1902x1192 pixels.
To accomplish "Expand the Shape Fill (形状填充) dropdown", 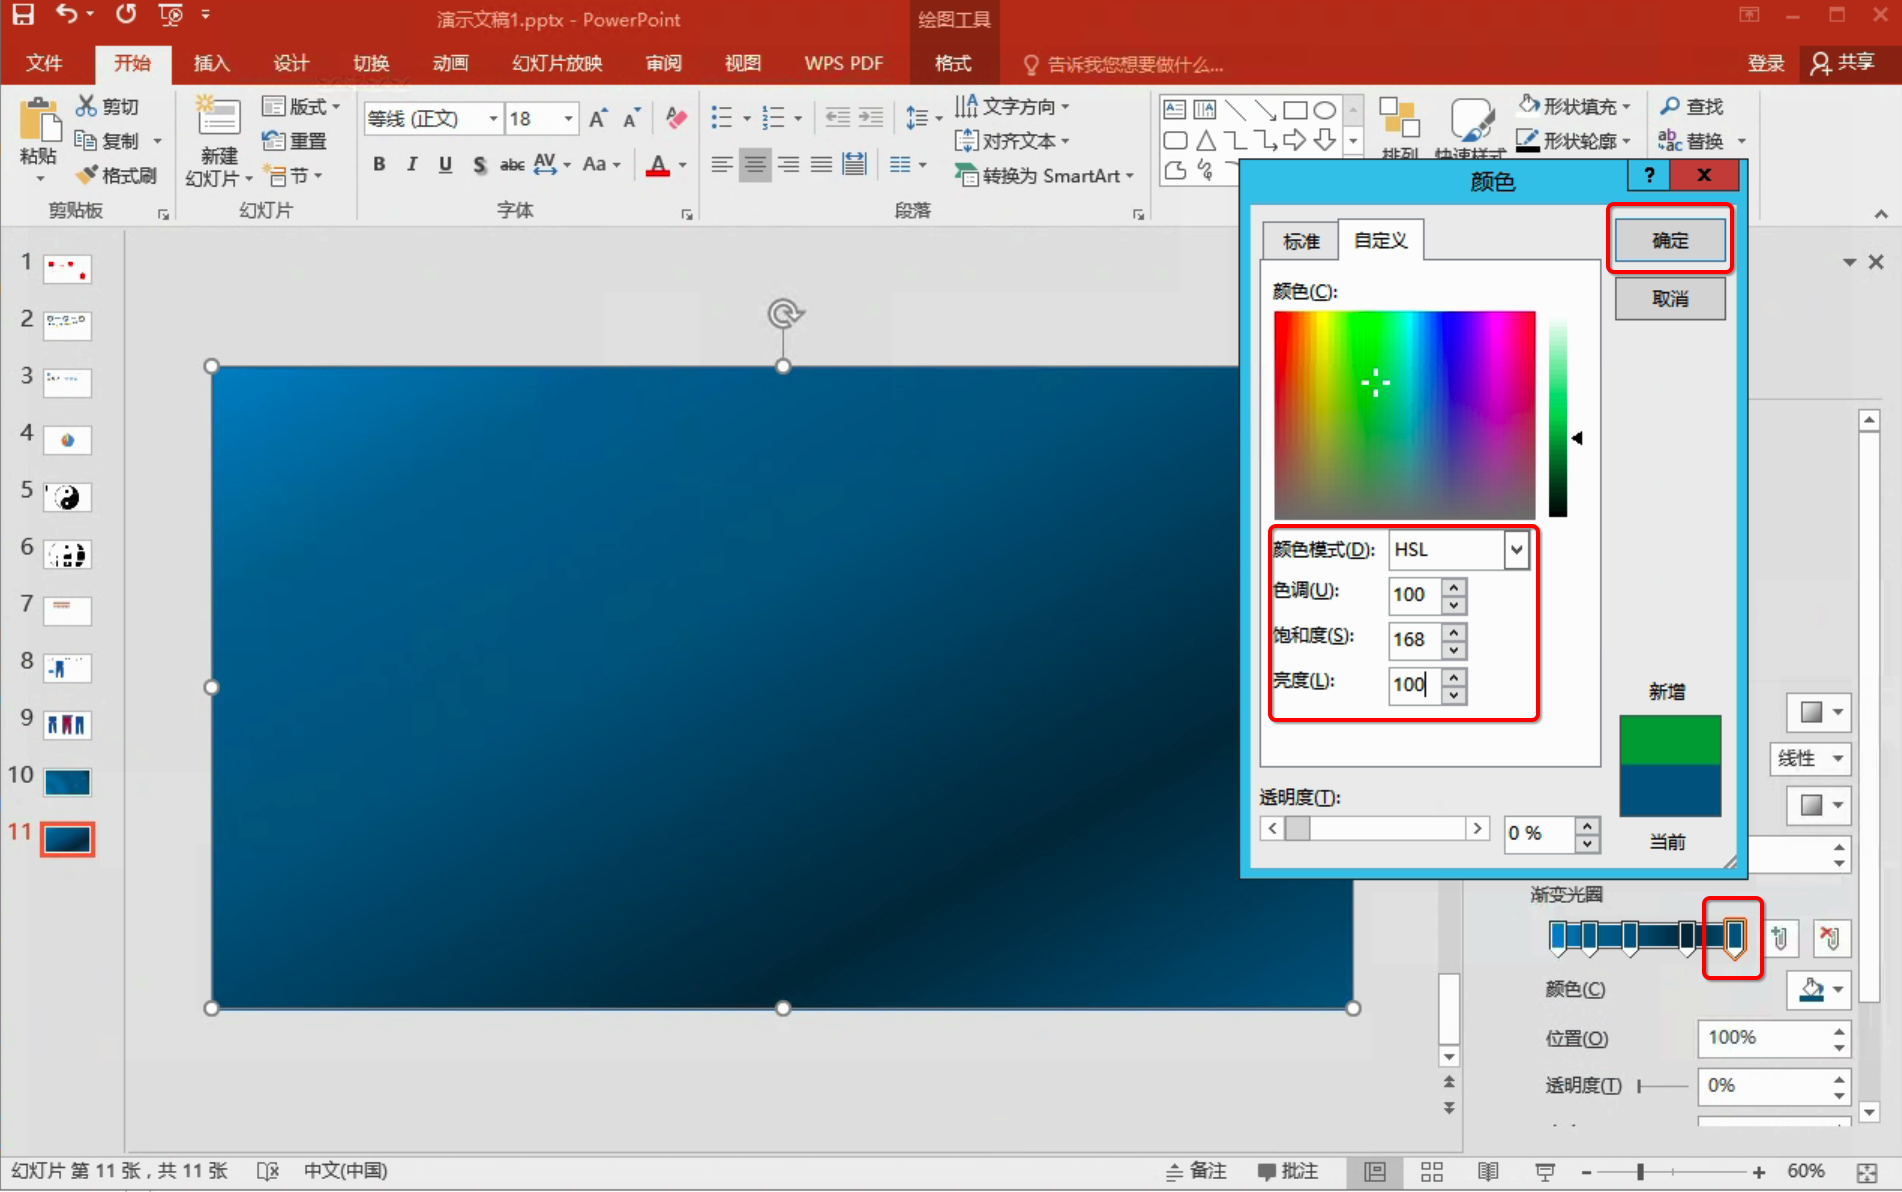I will coord(1627,106).
